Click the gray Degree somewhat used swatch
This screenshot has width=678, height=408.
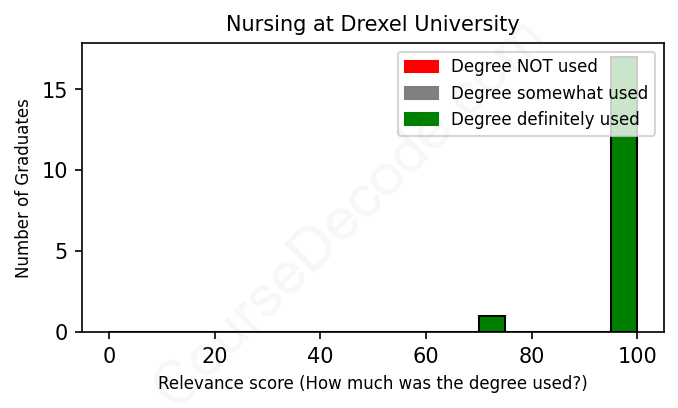point(421,93)
